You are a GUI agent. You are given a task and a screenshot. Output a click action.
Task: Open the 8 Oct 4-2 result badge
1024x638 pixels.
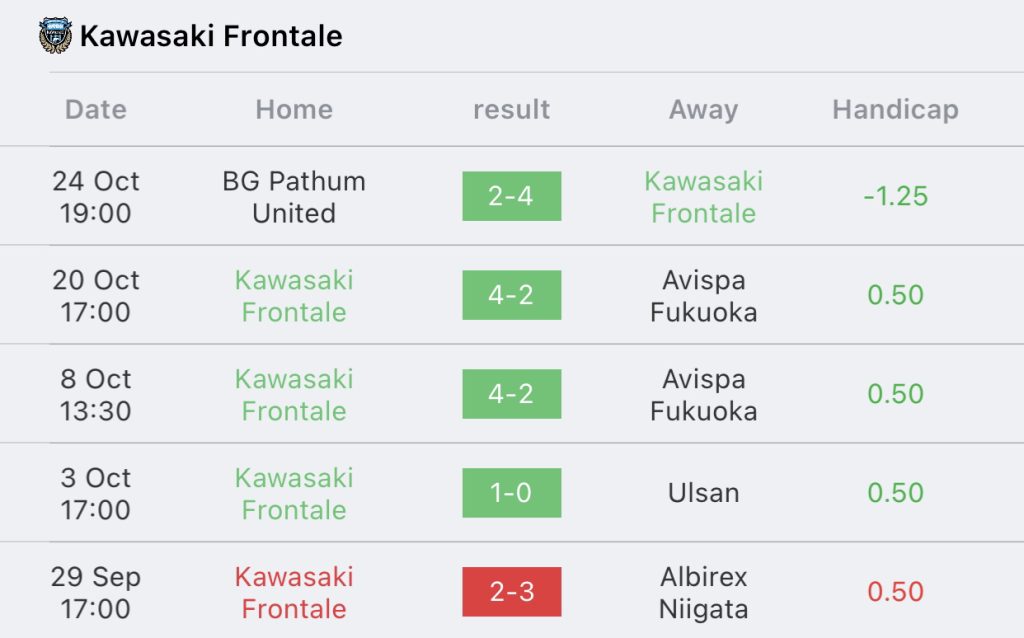(x=511, y=394)
